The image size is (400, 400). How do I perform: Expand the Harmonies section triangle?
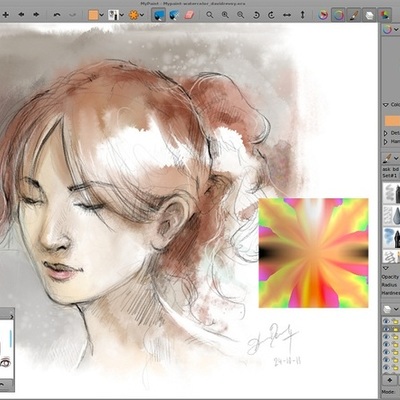pyautogui.click(x=386, y=142)
